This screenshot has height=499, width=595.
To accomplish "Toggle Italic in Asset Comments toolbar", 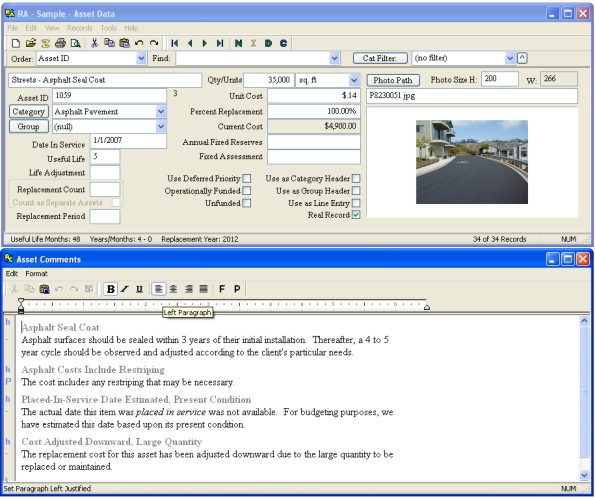I will tap(124, 289).
